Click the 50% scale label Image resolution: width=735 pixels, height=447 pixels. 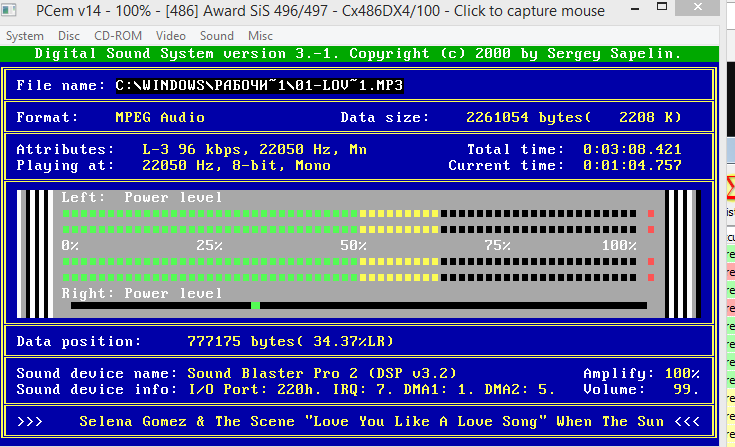click(x=353, y=246)
